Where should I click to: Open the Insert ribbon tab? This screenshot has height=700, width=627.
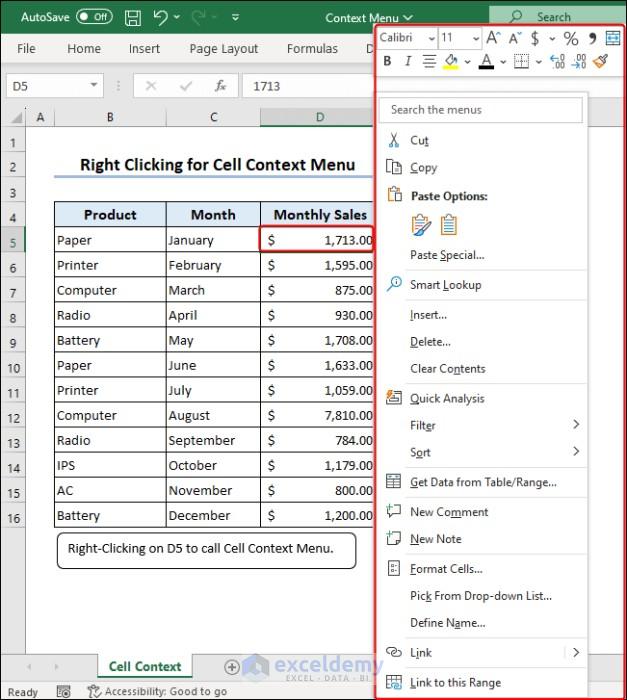coord(144,49)
